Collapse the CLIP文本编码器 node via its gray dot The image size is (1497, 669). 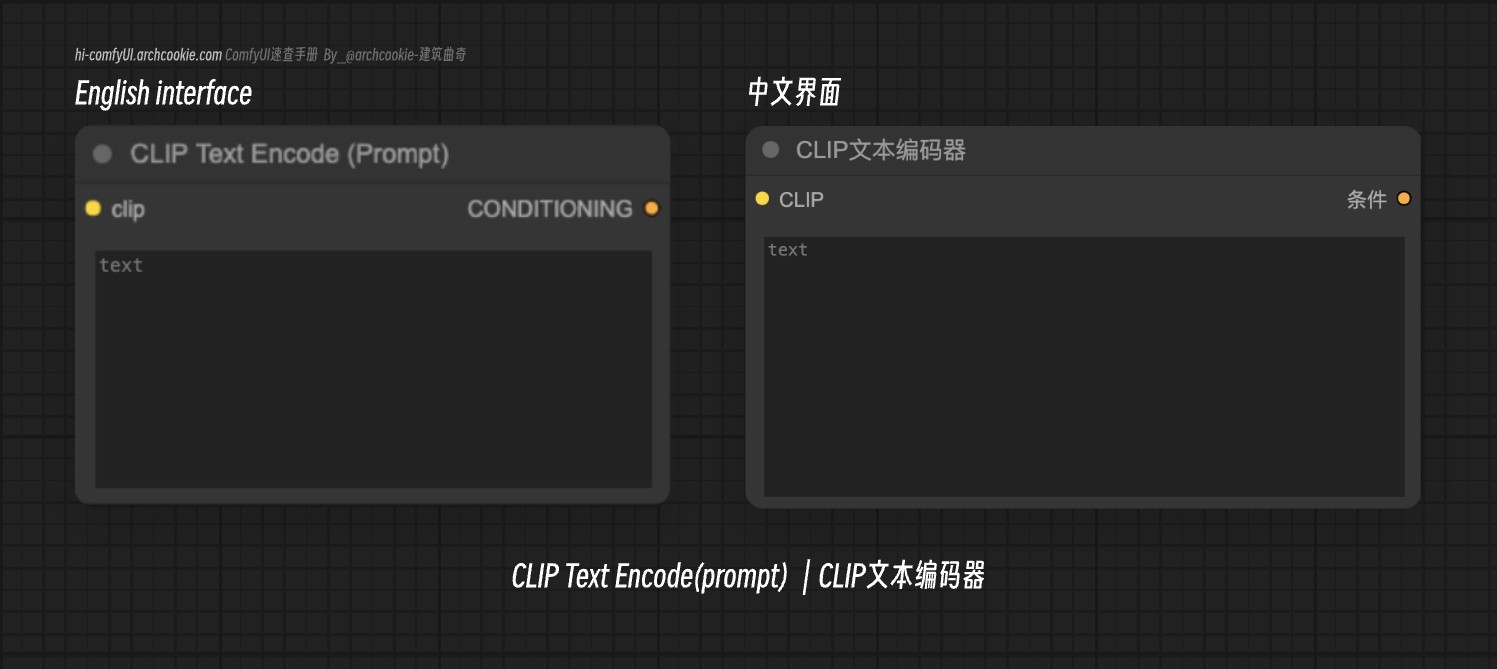pyautogui.click(x=770, y=150)
